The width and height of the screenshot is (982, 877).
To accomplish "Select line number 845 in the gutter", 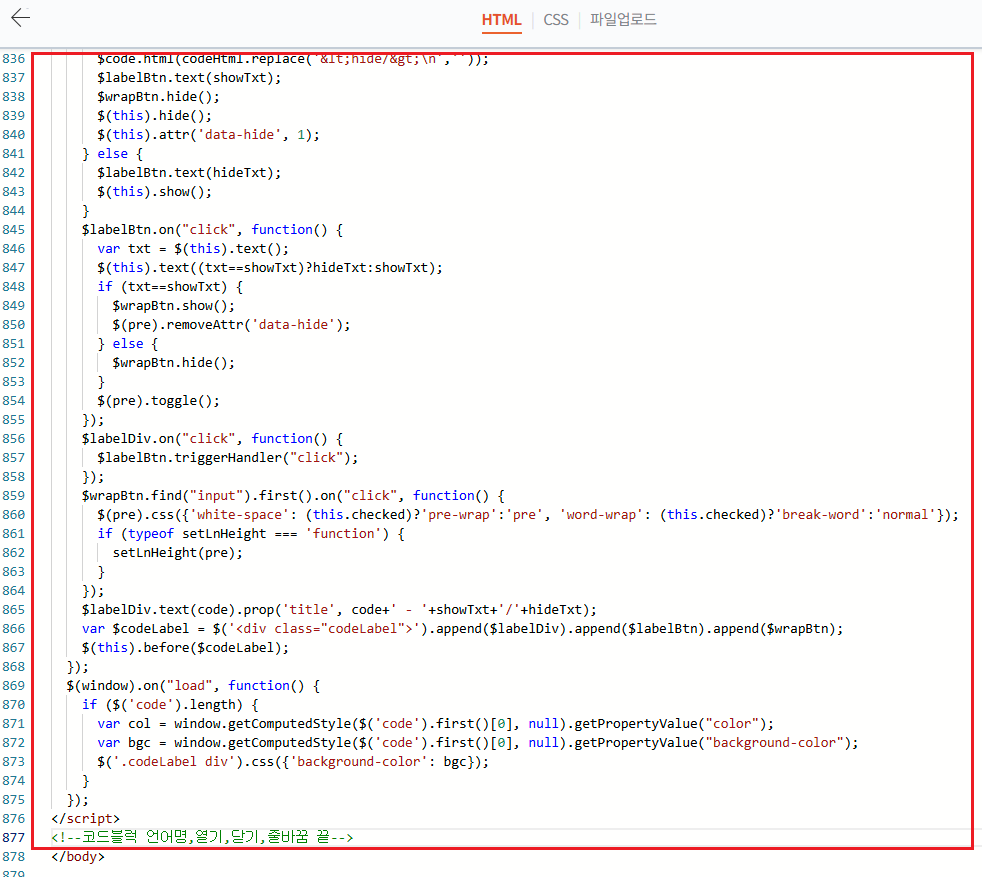I will pos(13,230).
